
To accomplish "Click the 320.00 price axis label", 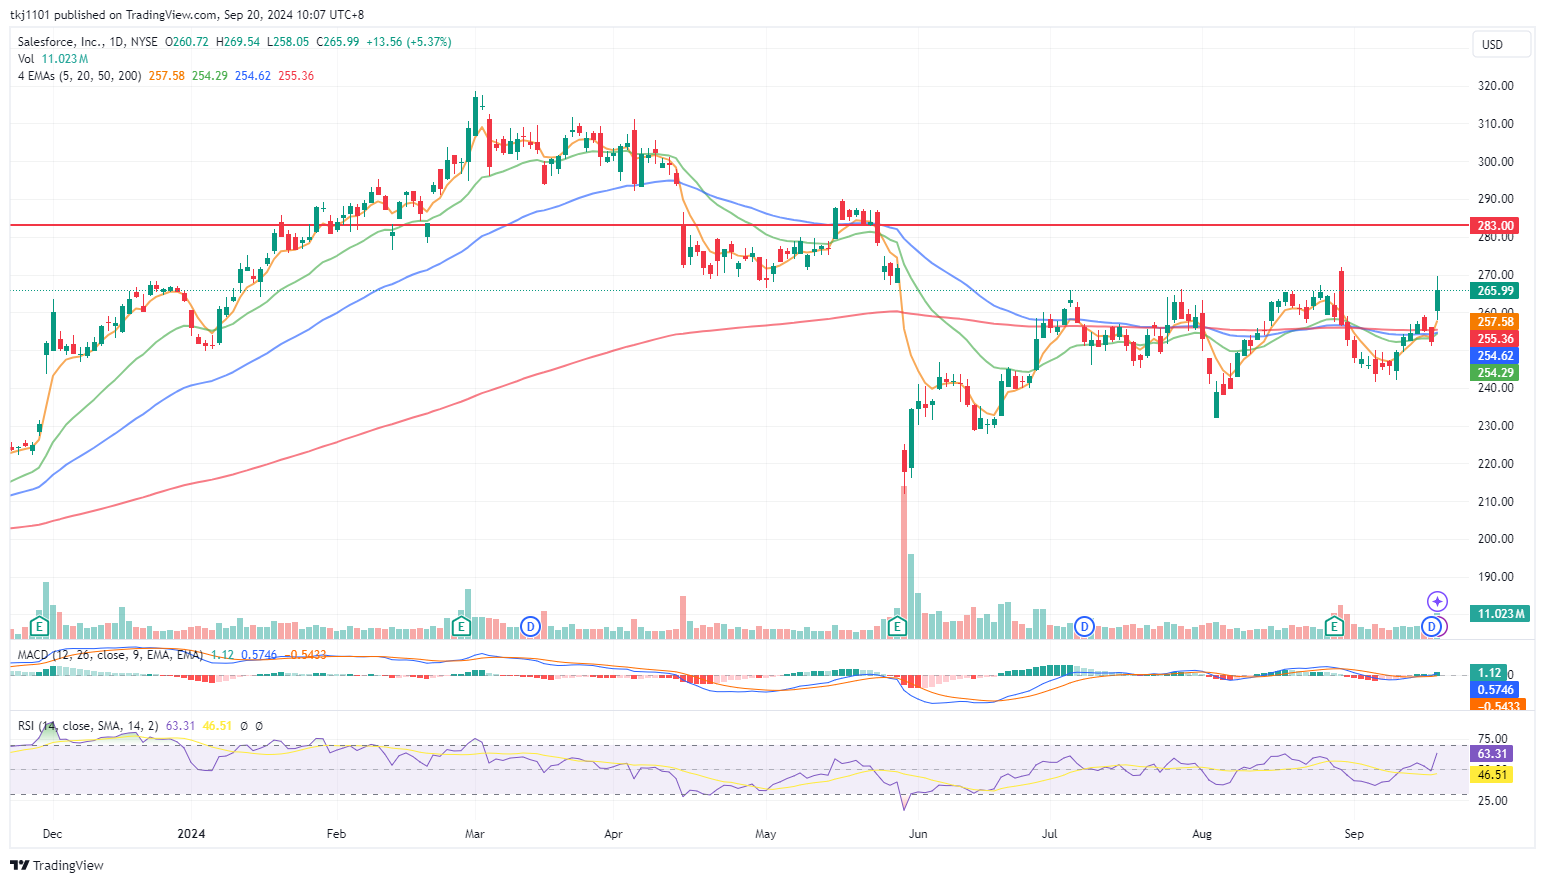I will point(1495,86).
